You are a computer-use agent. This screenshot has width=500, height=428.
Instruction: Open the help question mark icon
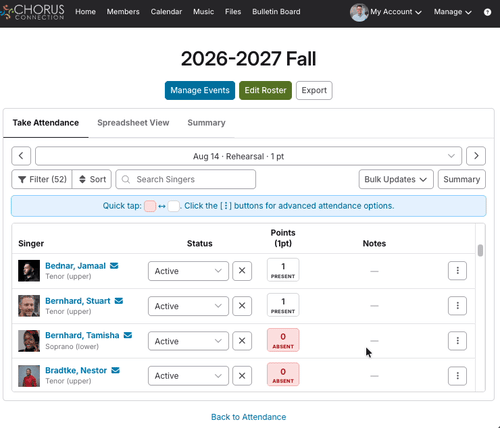pyautogui.click(x=487, y=12)
